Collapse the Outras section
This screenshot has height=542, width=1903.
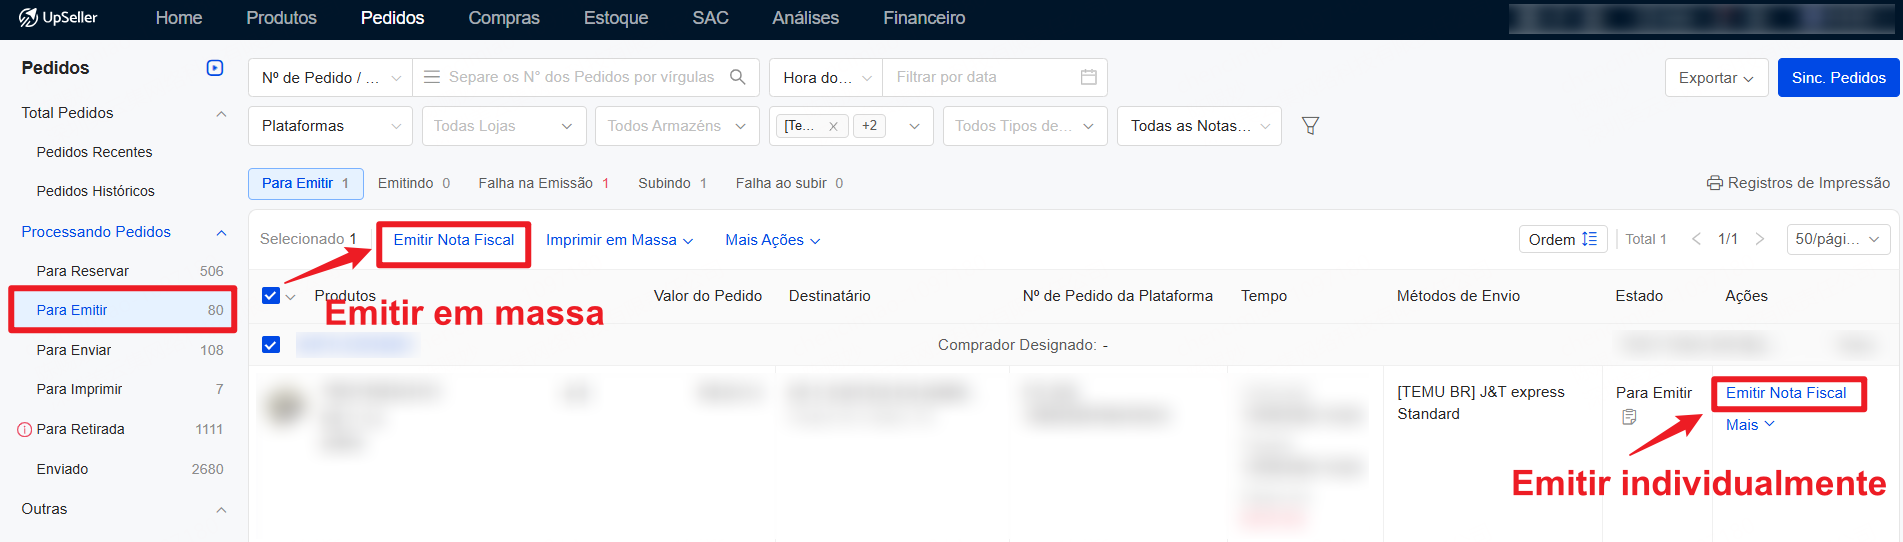point(221,510)
